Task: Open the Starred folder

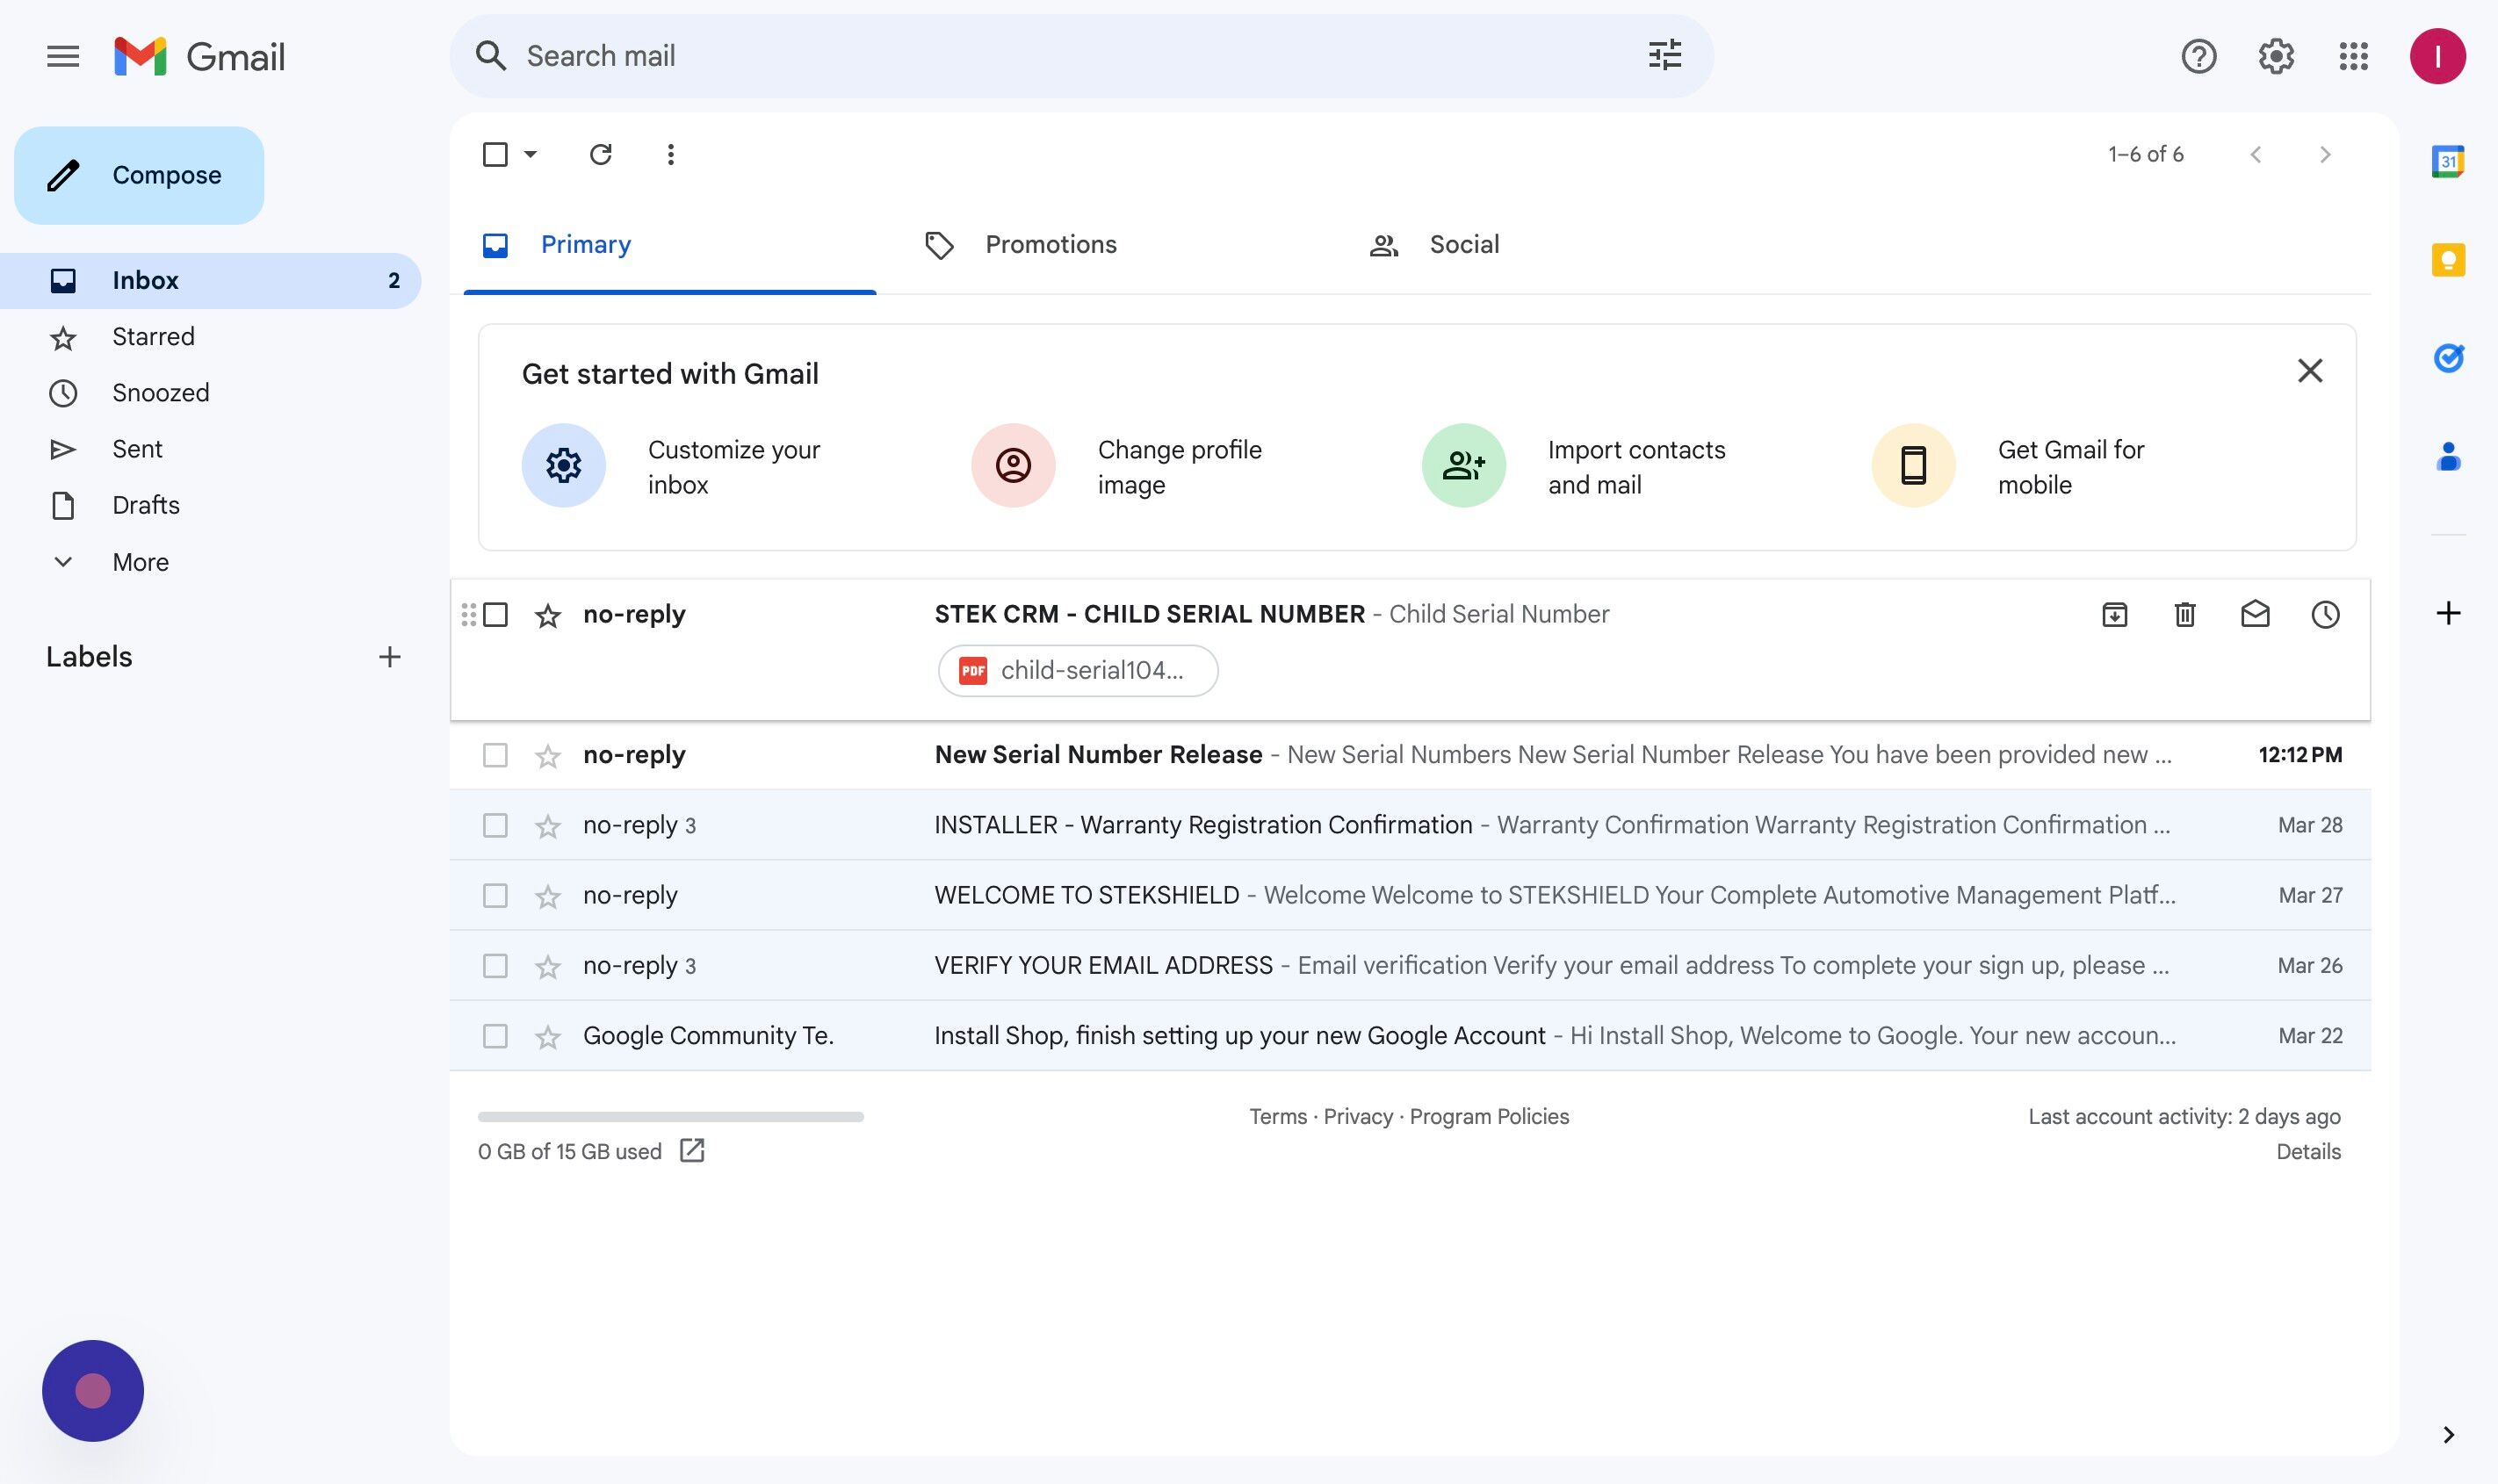Action: pyautogui.click(x=210, y=337)
